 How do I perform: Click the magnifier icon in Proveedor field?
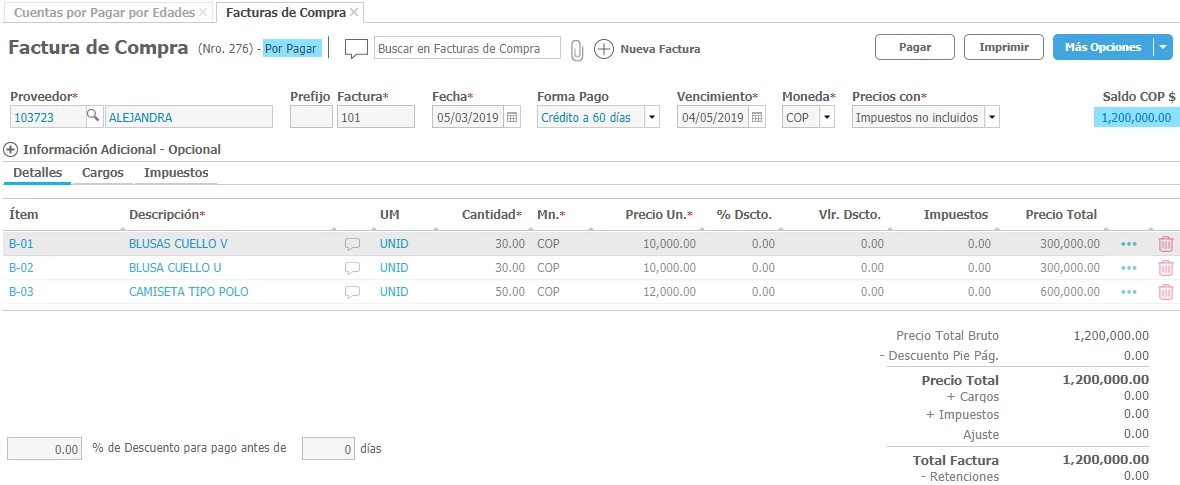coord(93,117)
